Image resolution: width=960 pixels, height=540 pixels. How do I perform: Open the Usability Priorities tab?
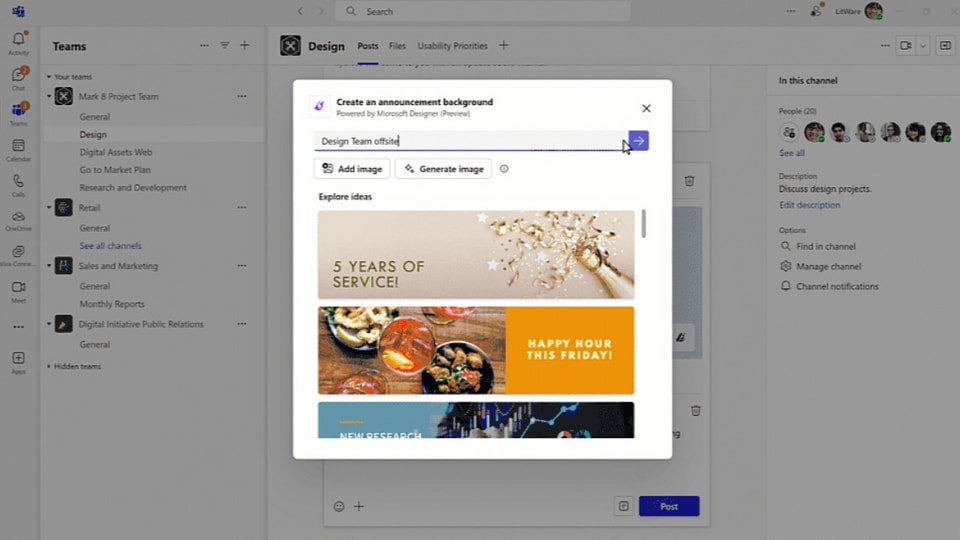[452, 46]
